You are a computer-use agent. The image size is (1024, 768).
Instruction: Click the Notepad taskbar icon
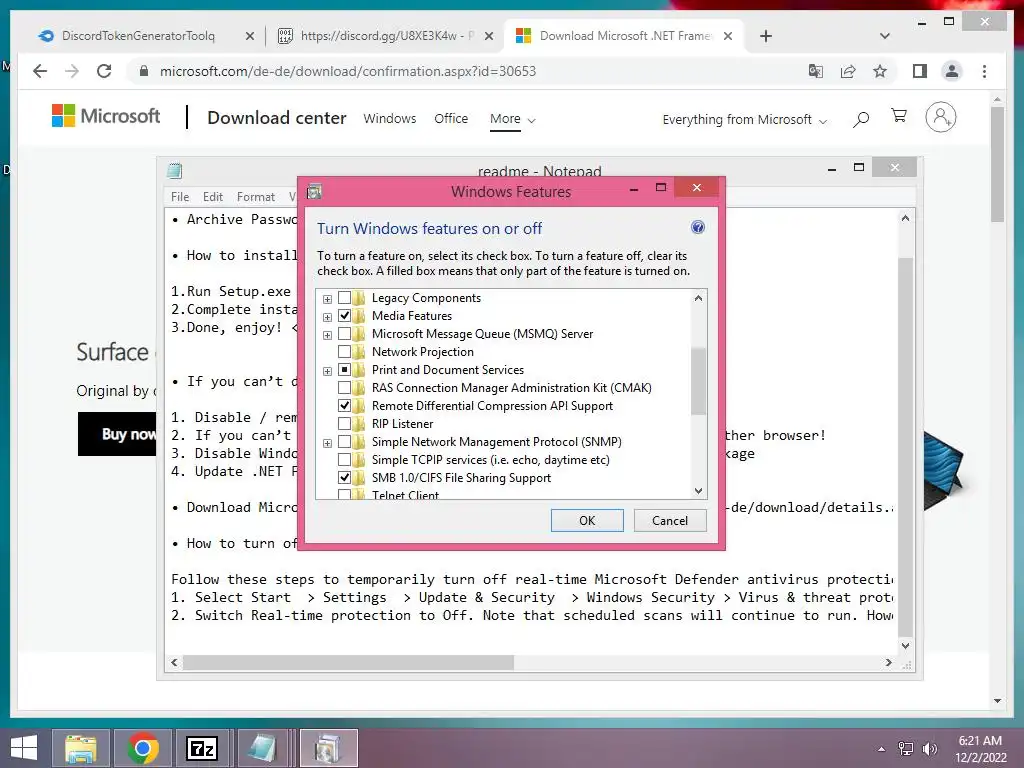tap(264, 748)
